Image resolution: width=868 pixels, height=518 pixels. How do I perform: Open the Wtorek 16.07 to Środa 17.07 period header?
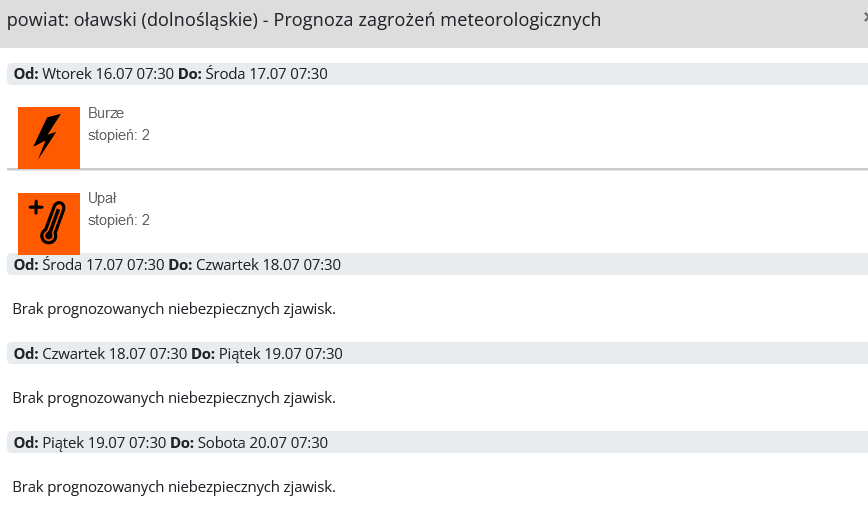(437, 74)
